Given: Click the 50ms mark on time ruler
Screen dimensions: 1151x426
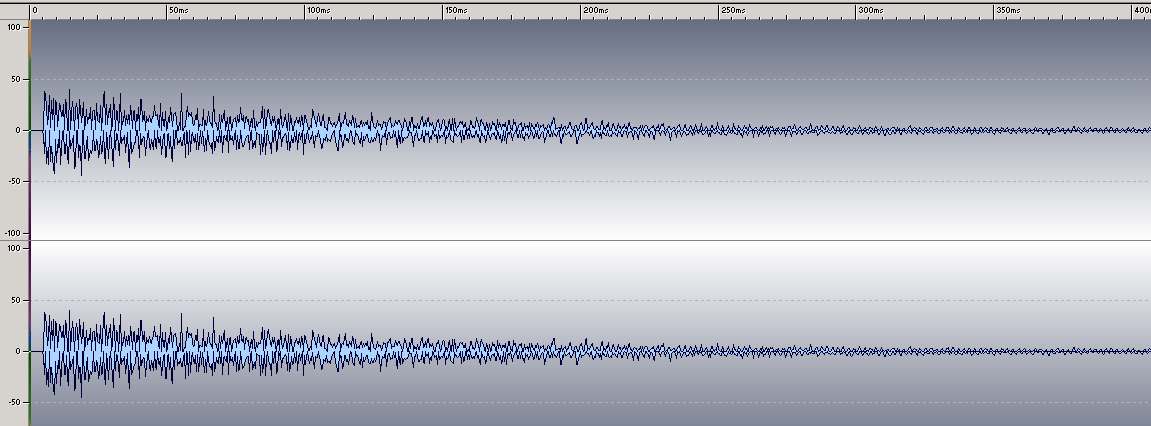Looking at the screenshot, I should [x=177, y=10].
